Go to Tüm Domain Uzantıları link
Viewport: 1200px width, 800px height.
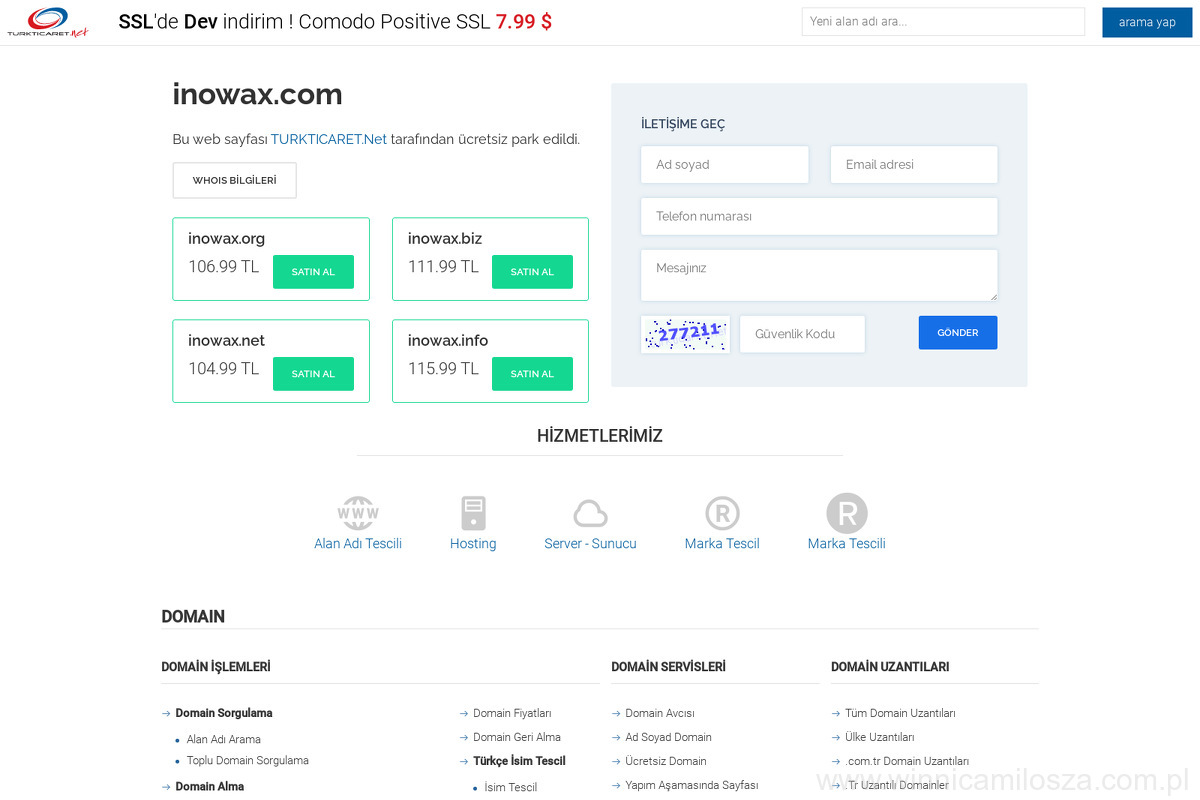point(900,713)
